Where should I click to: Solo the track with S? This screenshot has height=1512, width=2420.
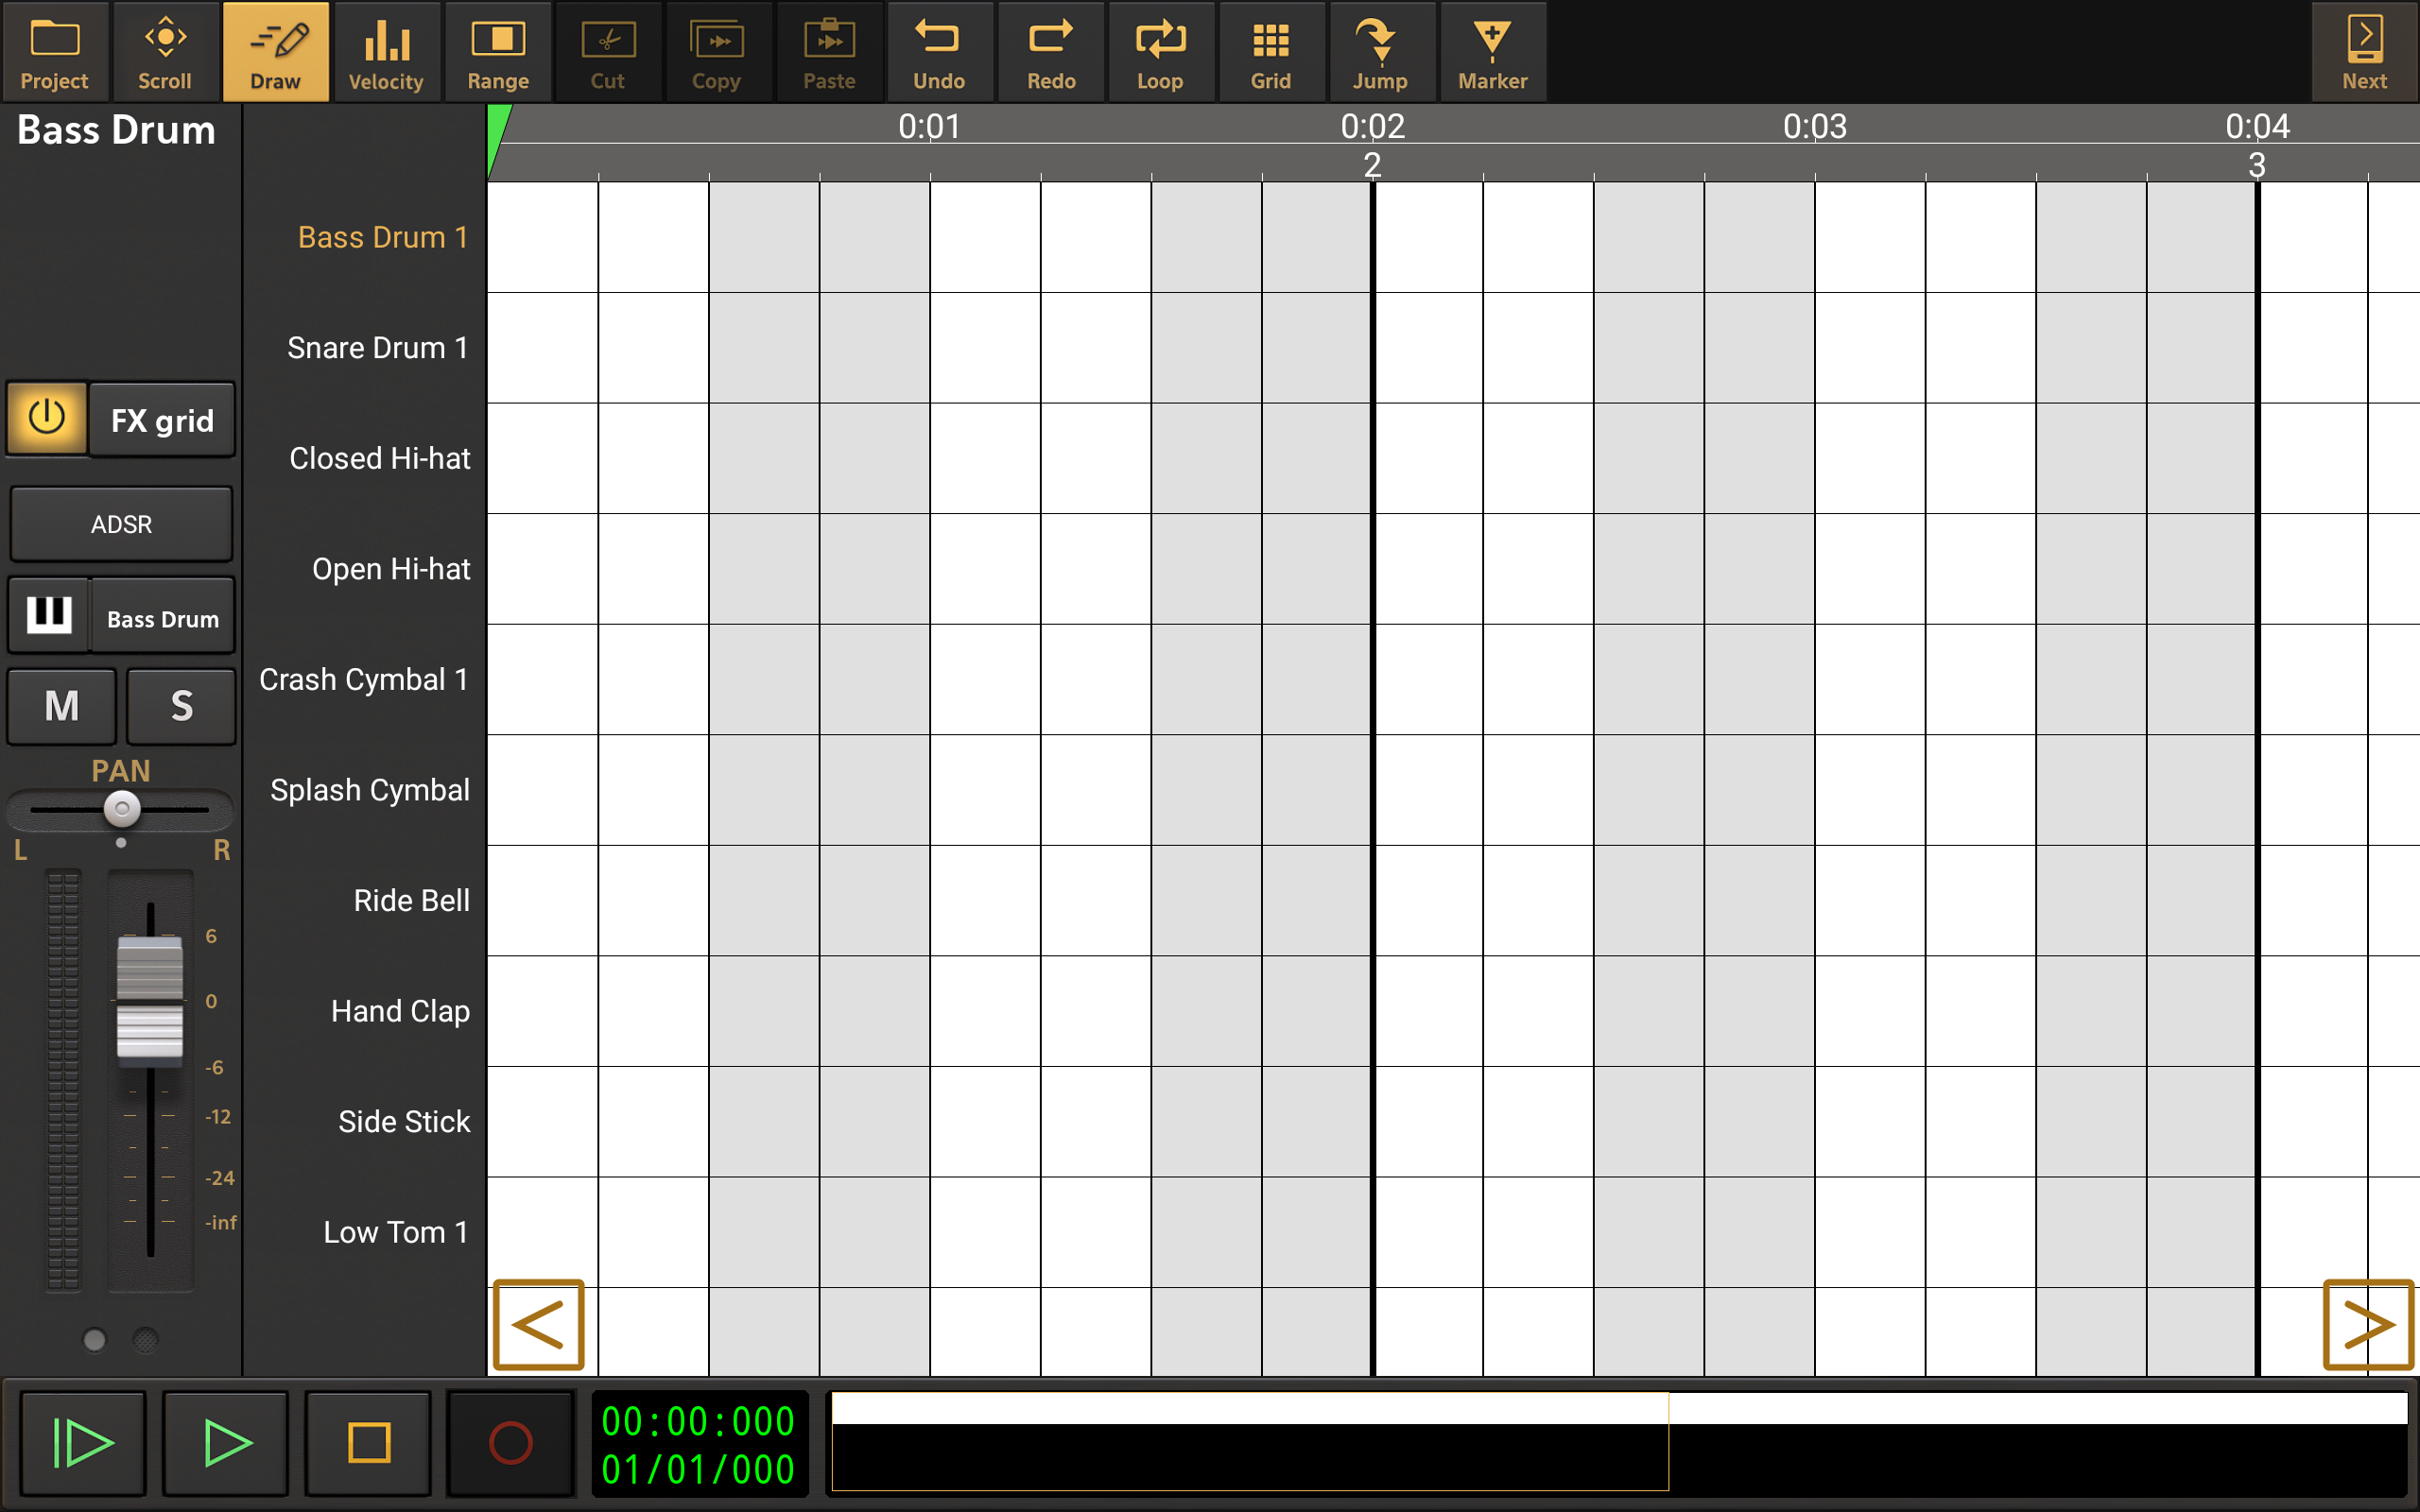181,706
